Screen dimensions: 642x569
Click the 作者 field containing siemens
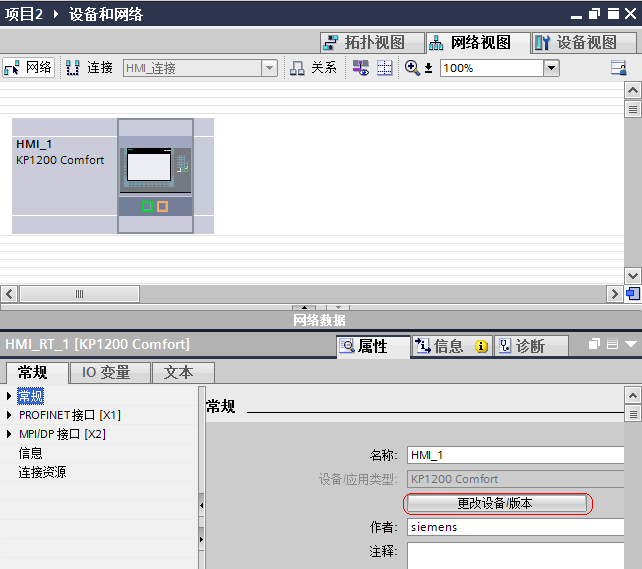click(515, 527)
